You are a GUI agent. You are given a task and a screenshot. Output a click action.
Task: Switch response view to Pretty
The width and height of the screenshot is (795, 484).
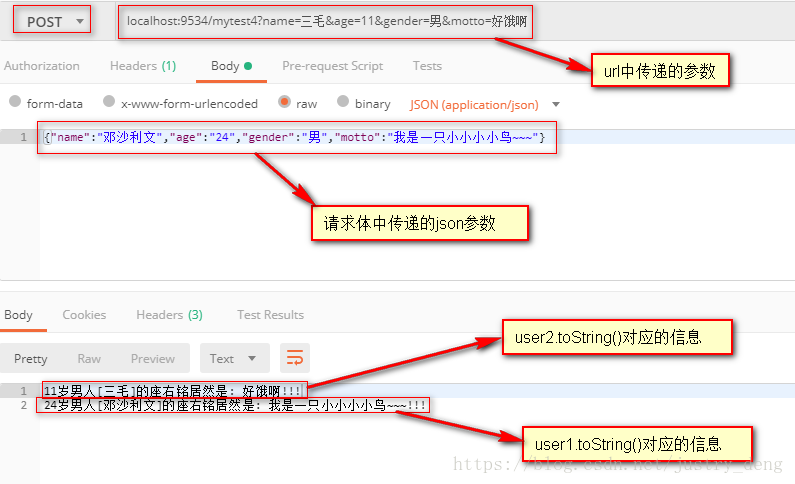pyautogui.click(x=30, y=358)
